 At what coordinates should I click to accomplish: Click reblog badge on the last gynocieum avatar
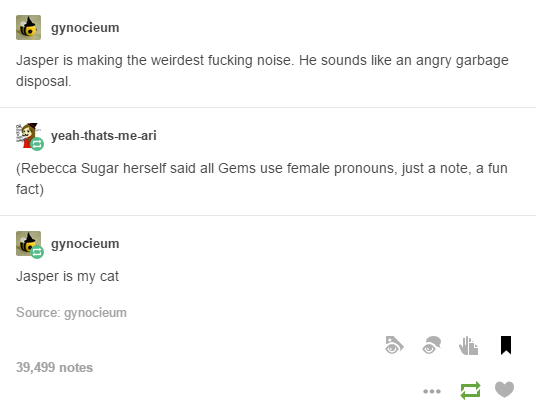[37, 252]
